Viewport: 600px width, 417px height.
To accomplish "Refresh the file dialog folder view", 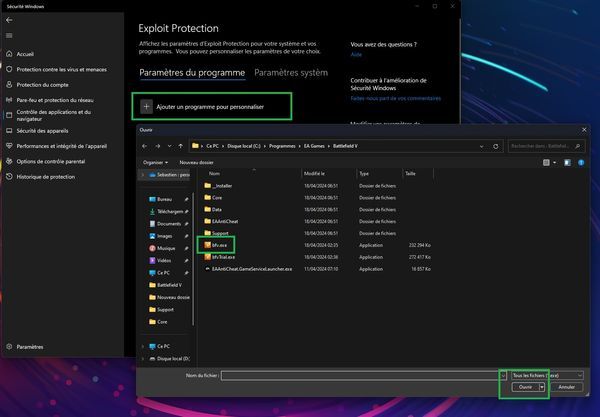I will pos(495,146).
